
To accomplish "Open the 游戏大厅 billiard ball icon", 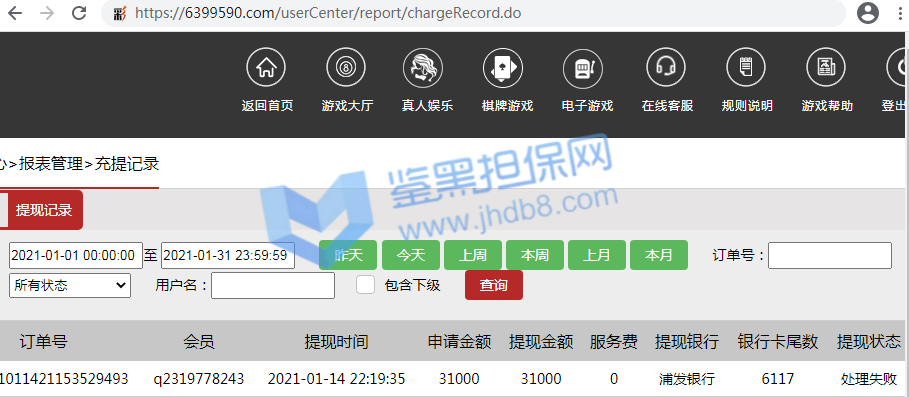I will pyautogui.click(x=346, y=67).
